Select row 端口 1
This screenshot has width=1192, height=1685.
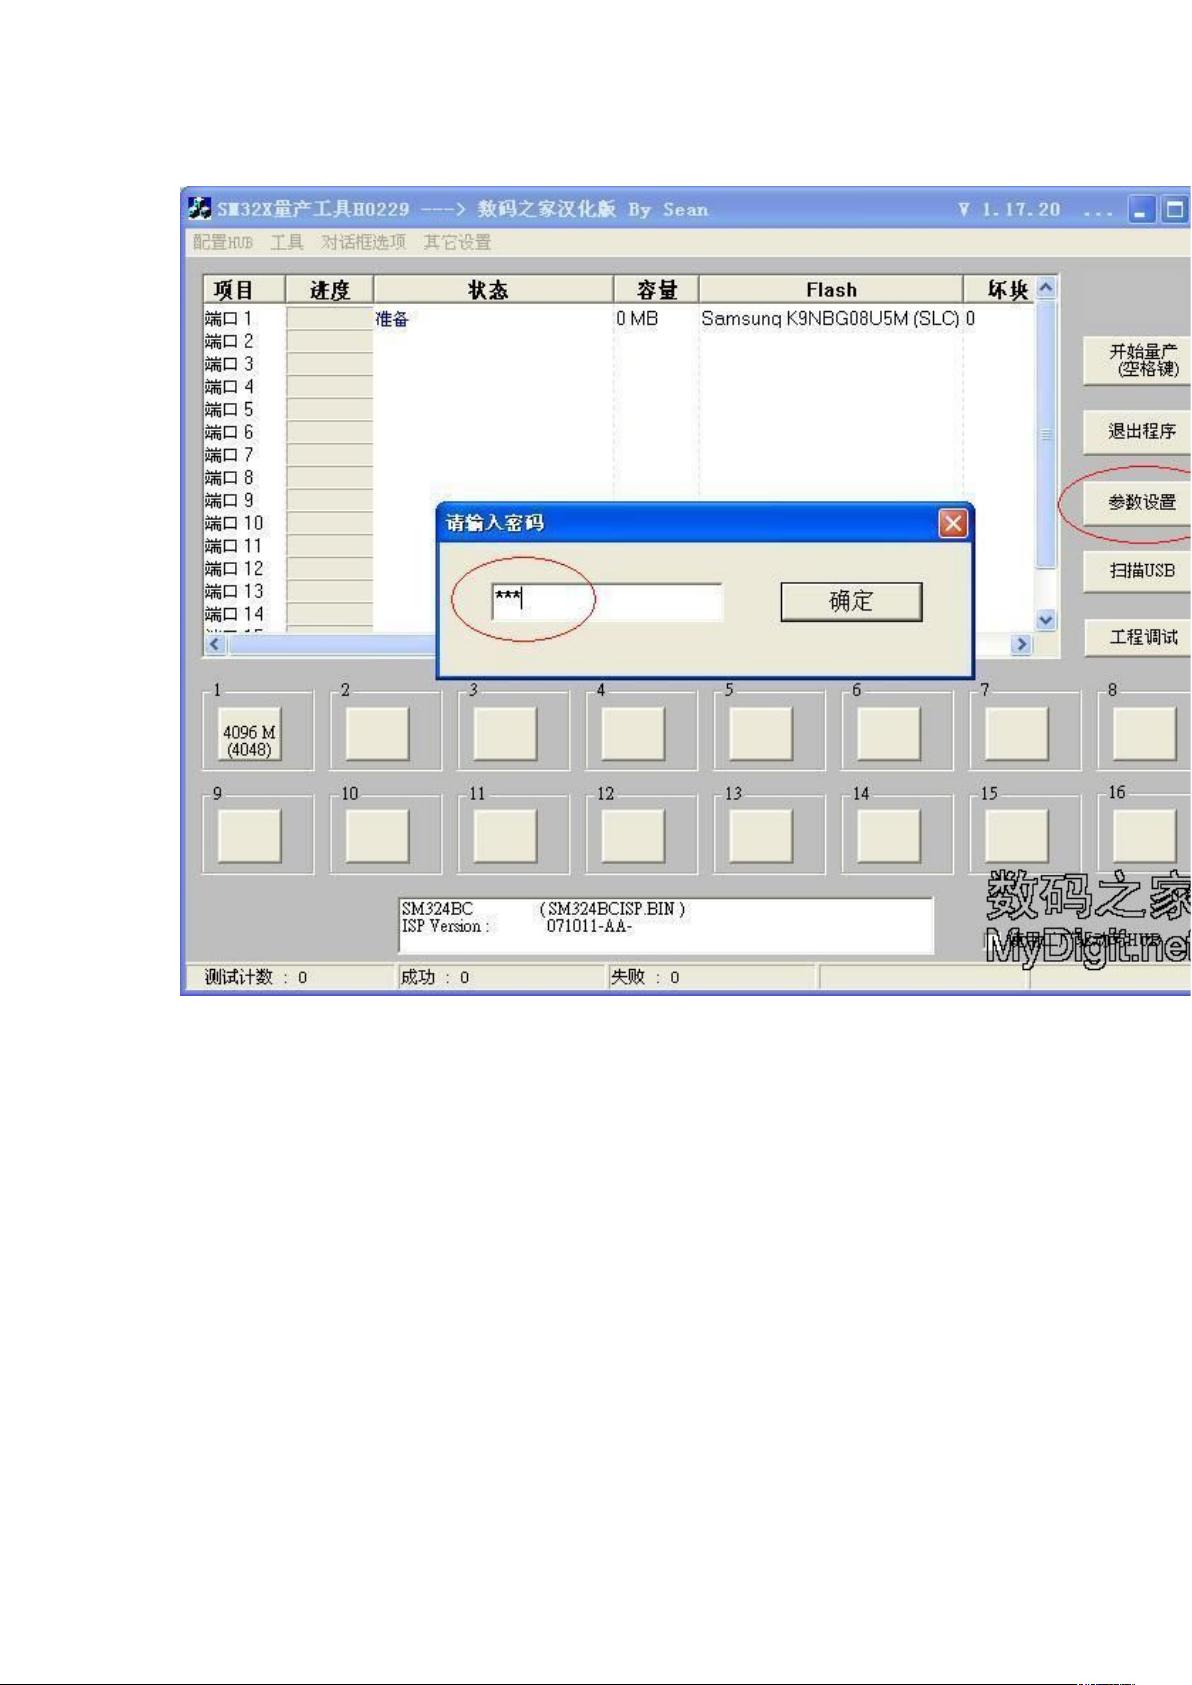[x=229, y=319]
